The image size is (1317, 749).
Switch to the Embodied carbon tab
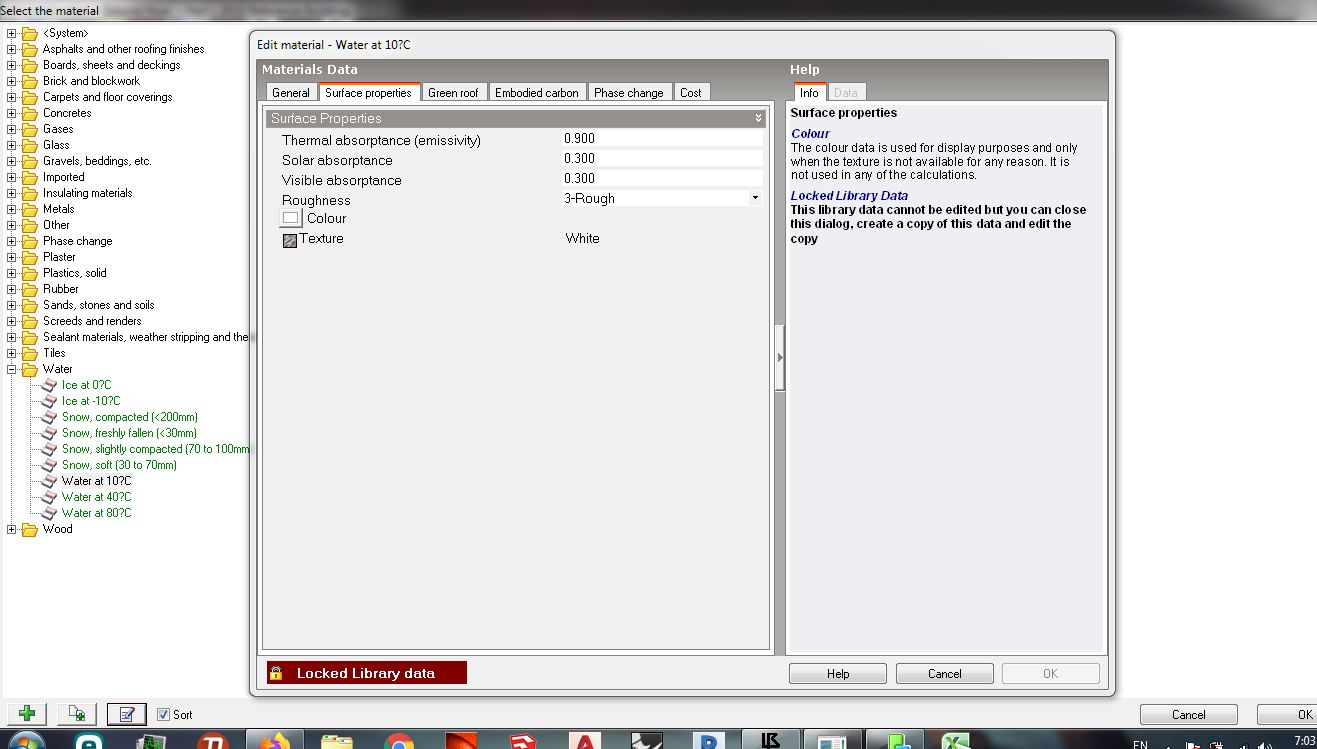pyautogui.click(x=536, y=92)
